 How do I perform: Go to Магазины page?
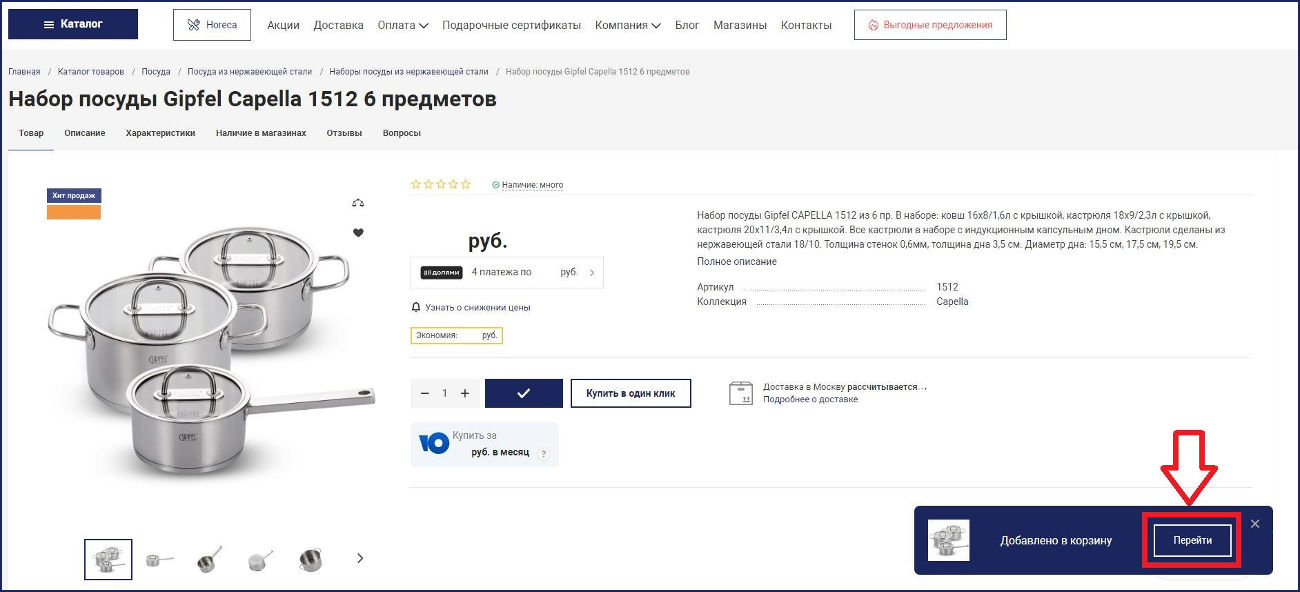[740, 25]
